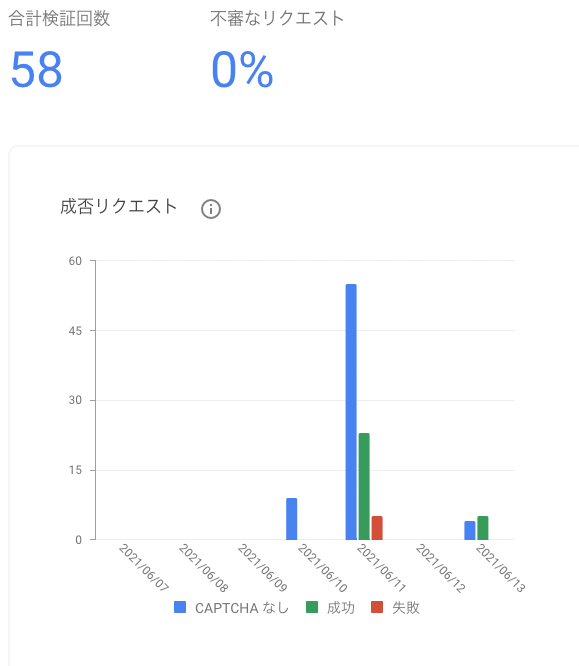Click the 2021/06/12 axis date label

click(440, 567)
